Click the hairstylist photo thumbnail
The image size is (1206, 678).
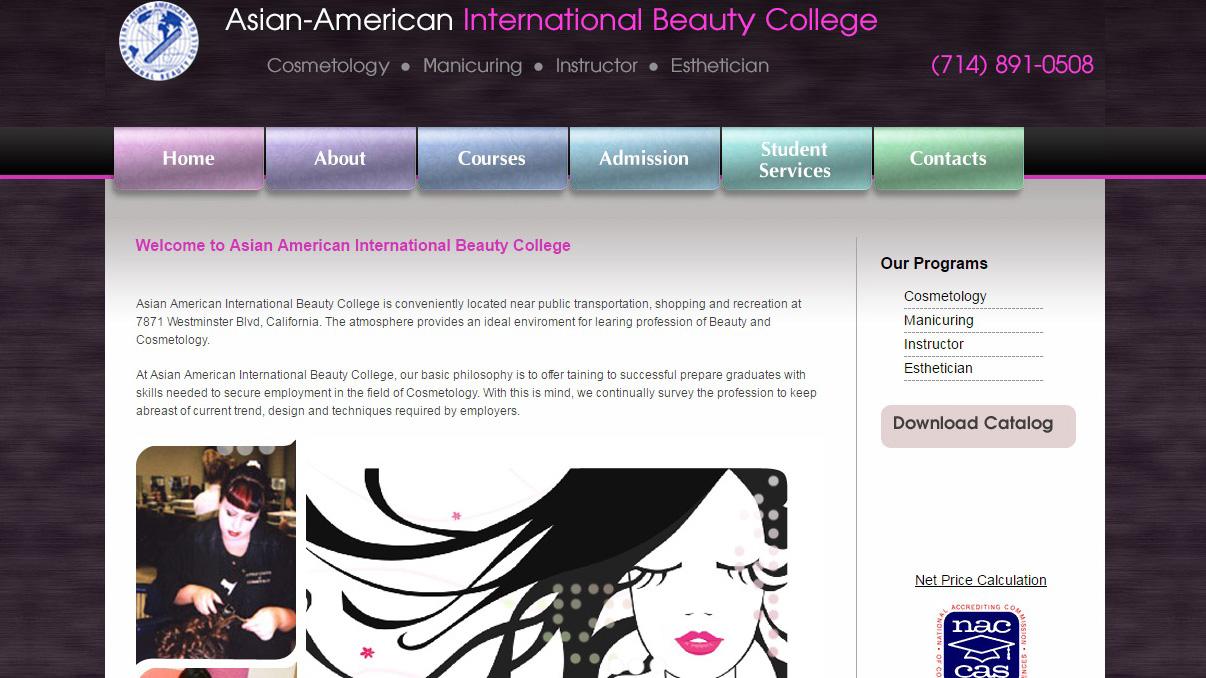pos(216,553)
